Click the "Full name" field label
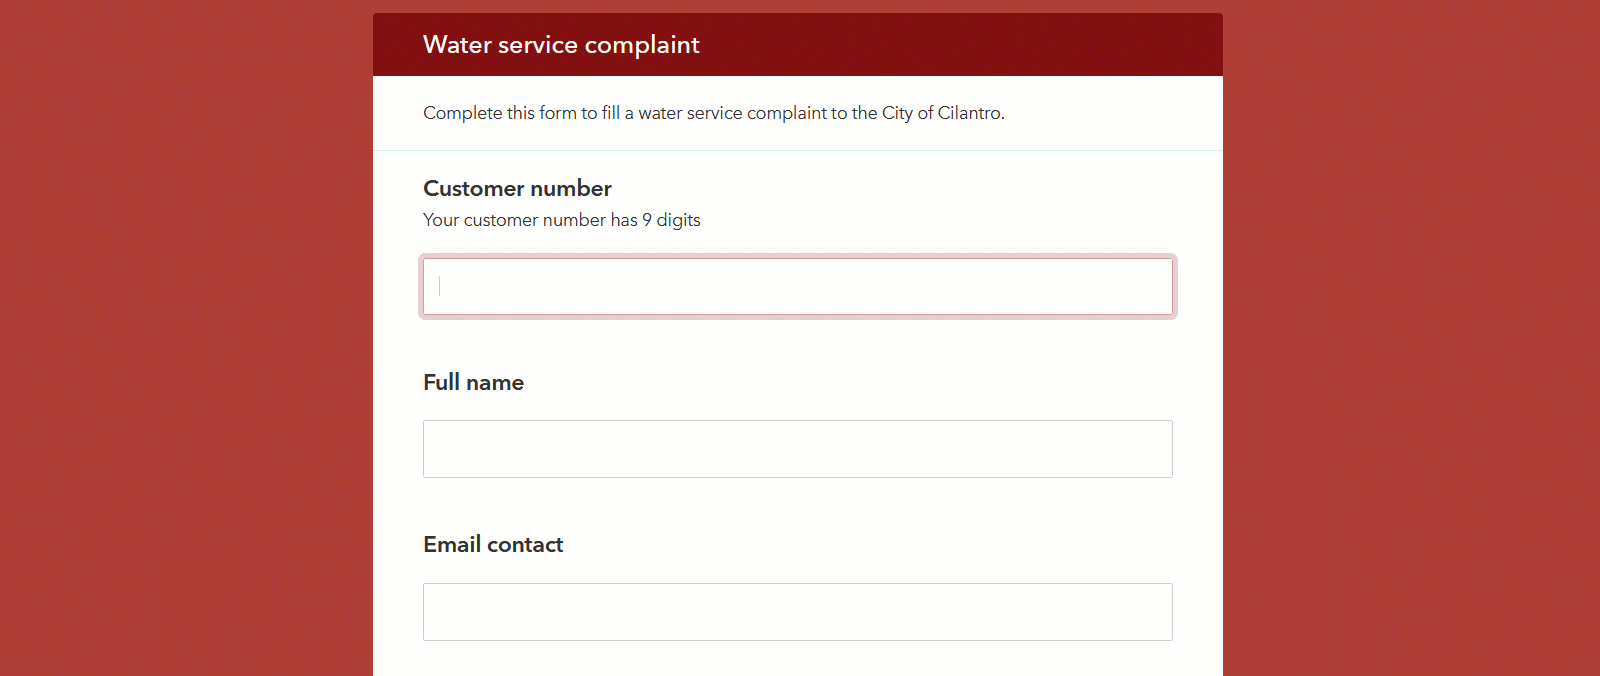 point(473,383)
